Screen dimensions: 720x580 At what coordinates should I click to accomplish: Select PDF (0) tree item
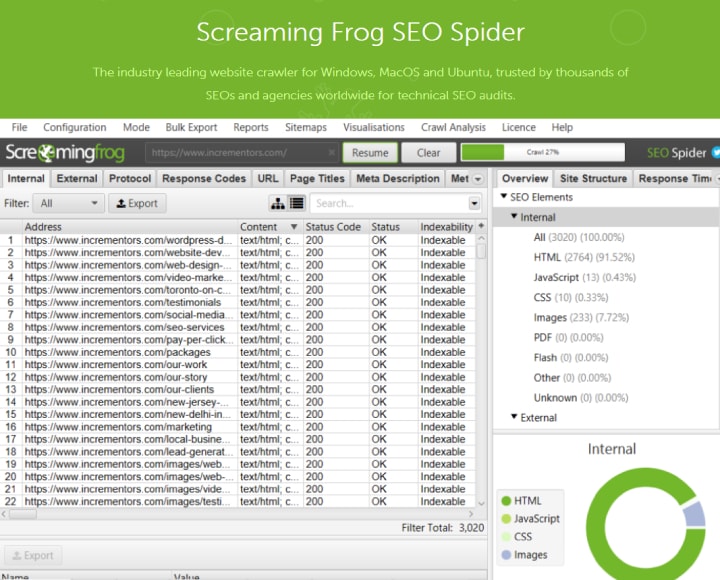tap(568, 338)
